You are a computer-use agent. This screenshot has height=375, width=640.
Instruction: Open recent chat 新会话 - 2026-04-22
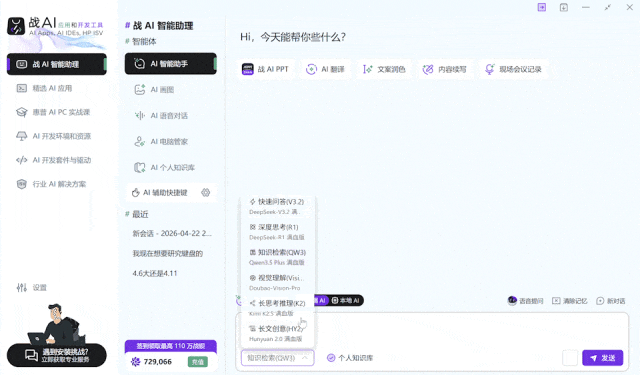pos(172,233)
